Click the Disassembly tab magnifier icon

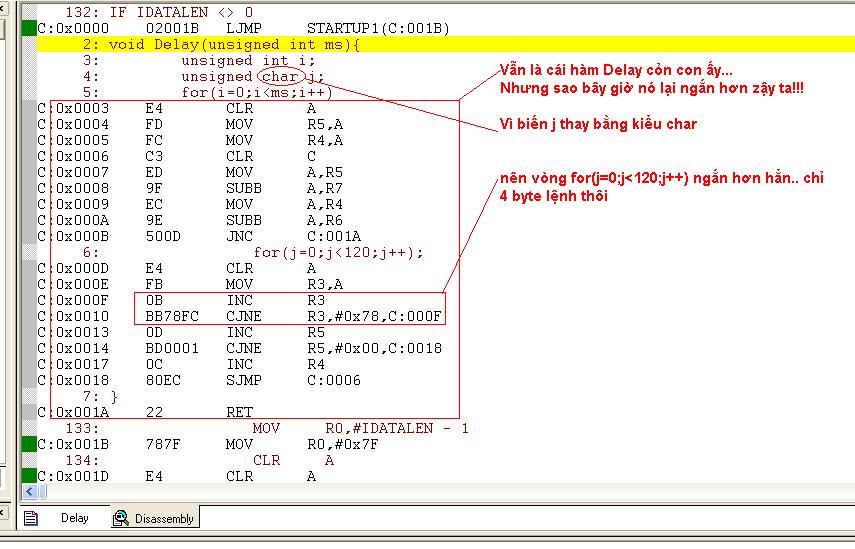pos(121,518)
